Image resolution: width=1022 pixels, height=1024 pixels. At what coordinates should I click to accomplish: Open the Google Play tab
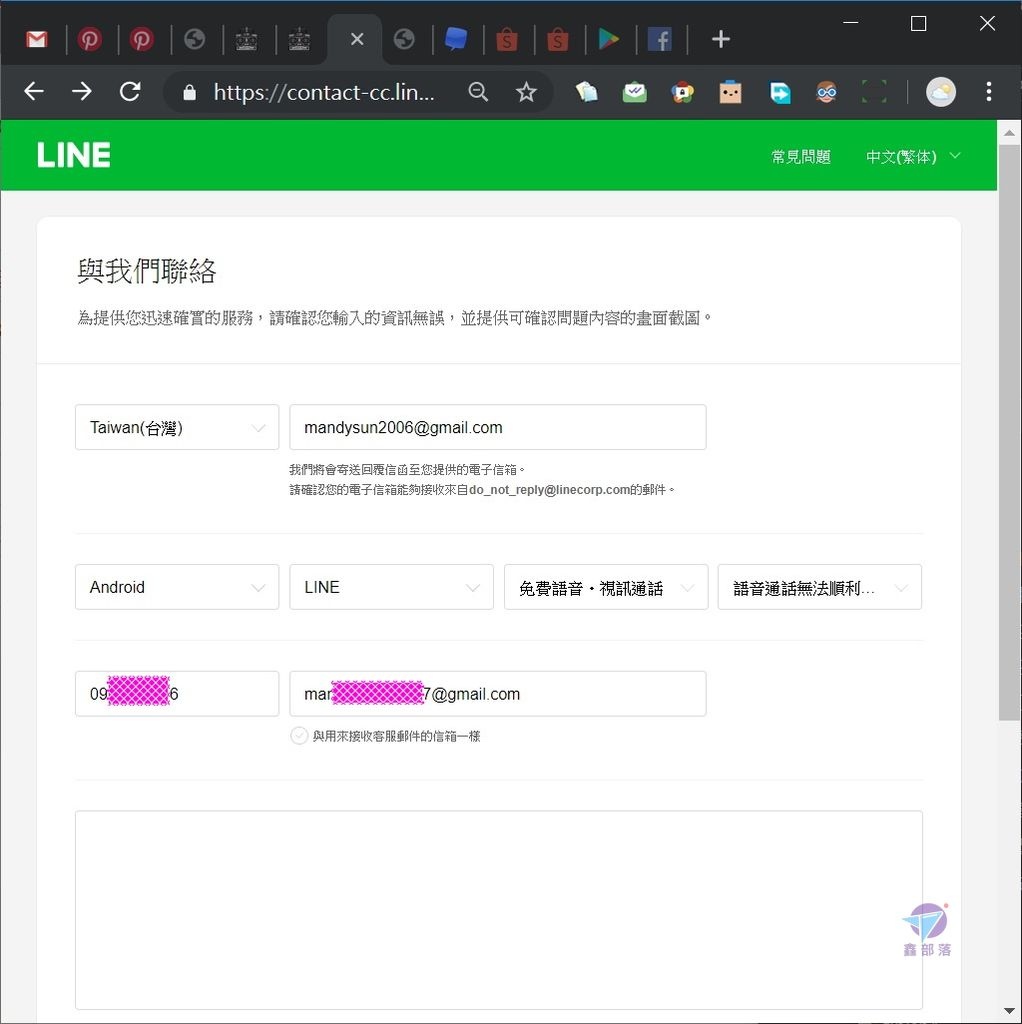pyautogui.click(x=609, y=40)
